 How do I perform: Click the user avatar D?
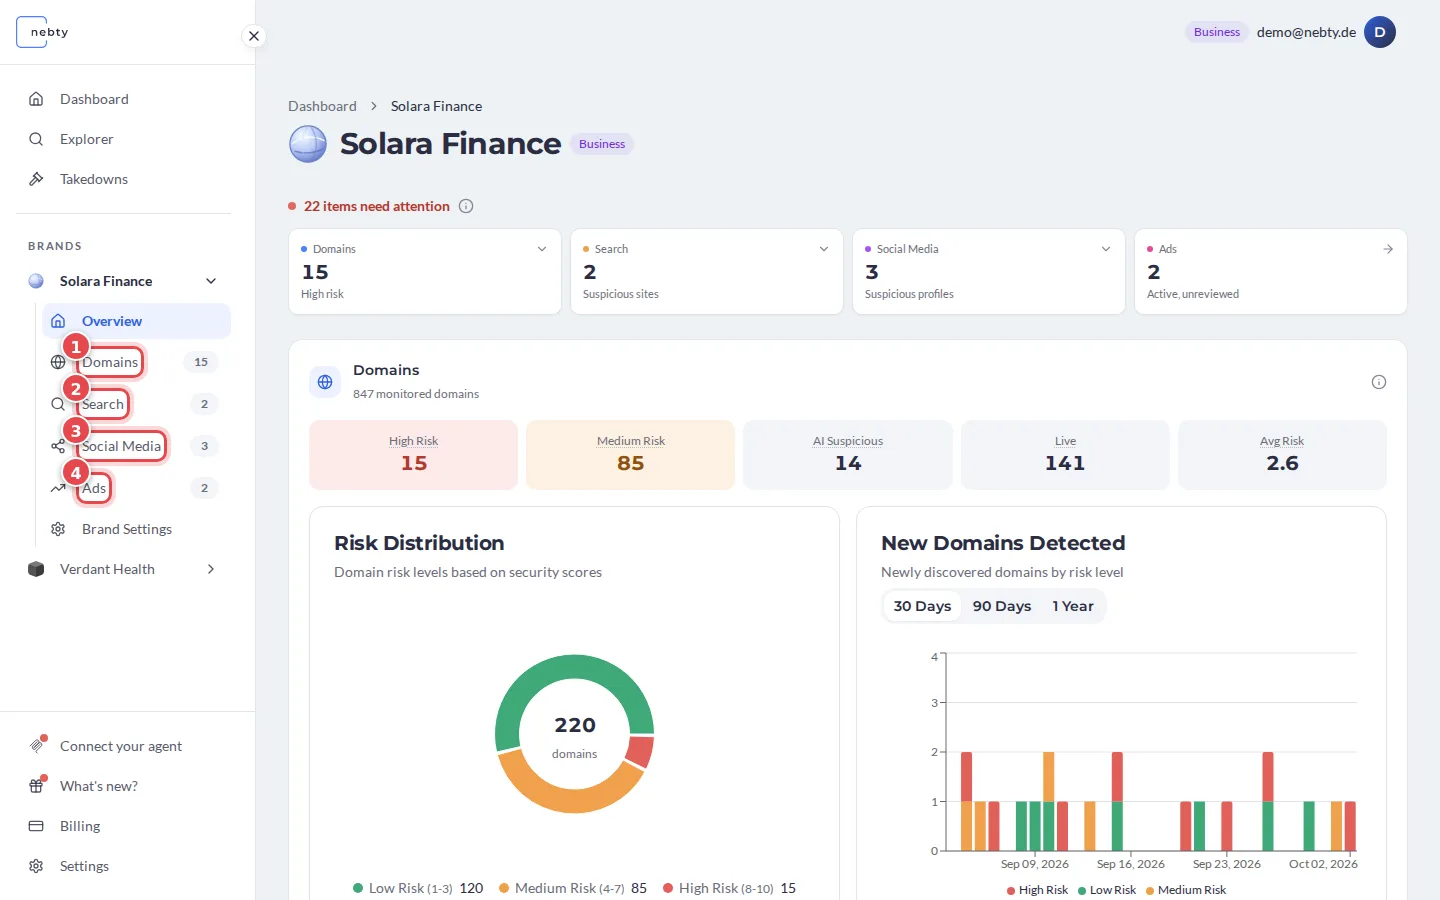1380,32
